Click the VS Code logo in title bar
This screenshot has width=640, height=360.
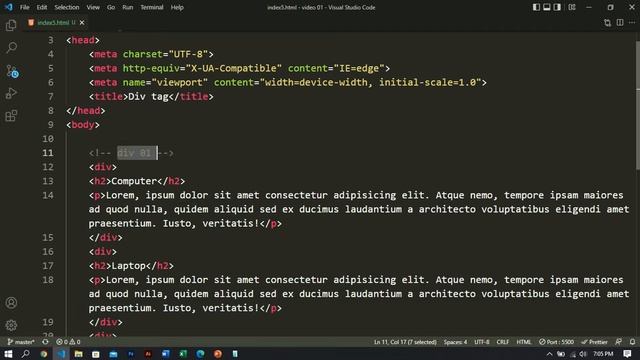9,7
